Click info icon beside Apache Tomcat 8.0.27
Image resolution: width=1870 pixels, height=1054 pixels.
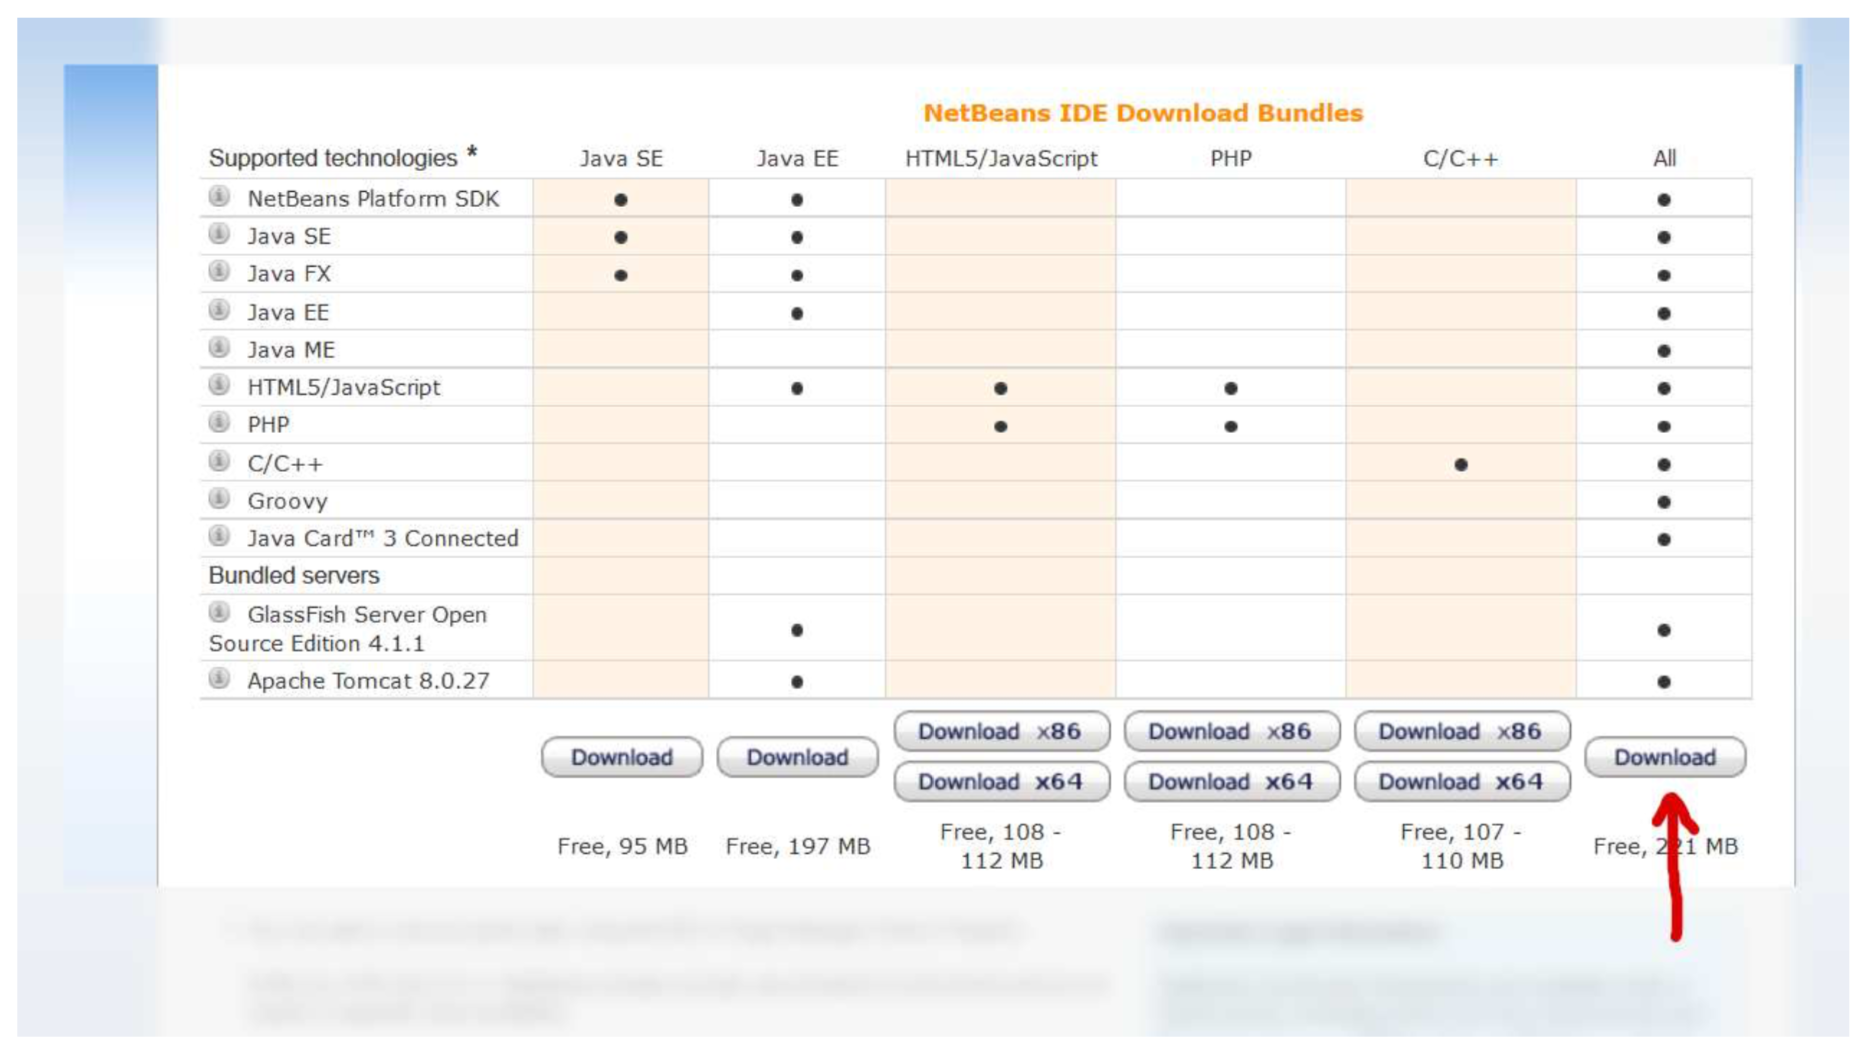(219, 678)
